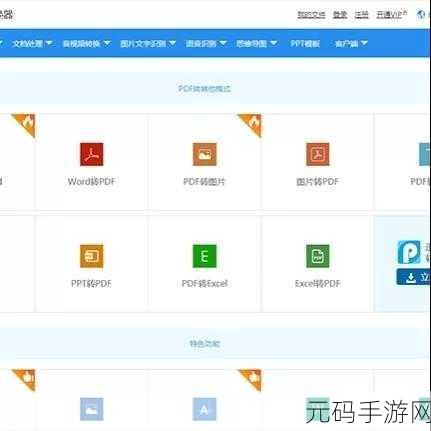431x431 pixels.
Task: Click the blue P client app logo
Action: 409,252
